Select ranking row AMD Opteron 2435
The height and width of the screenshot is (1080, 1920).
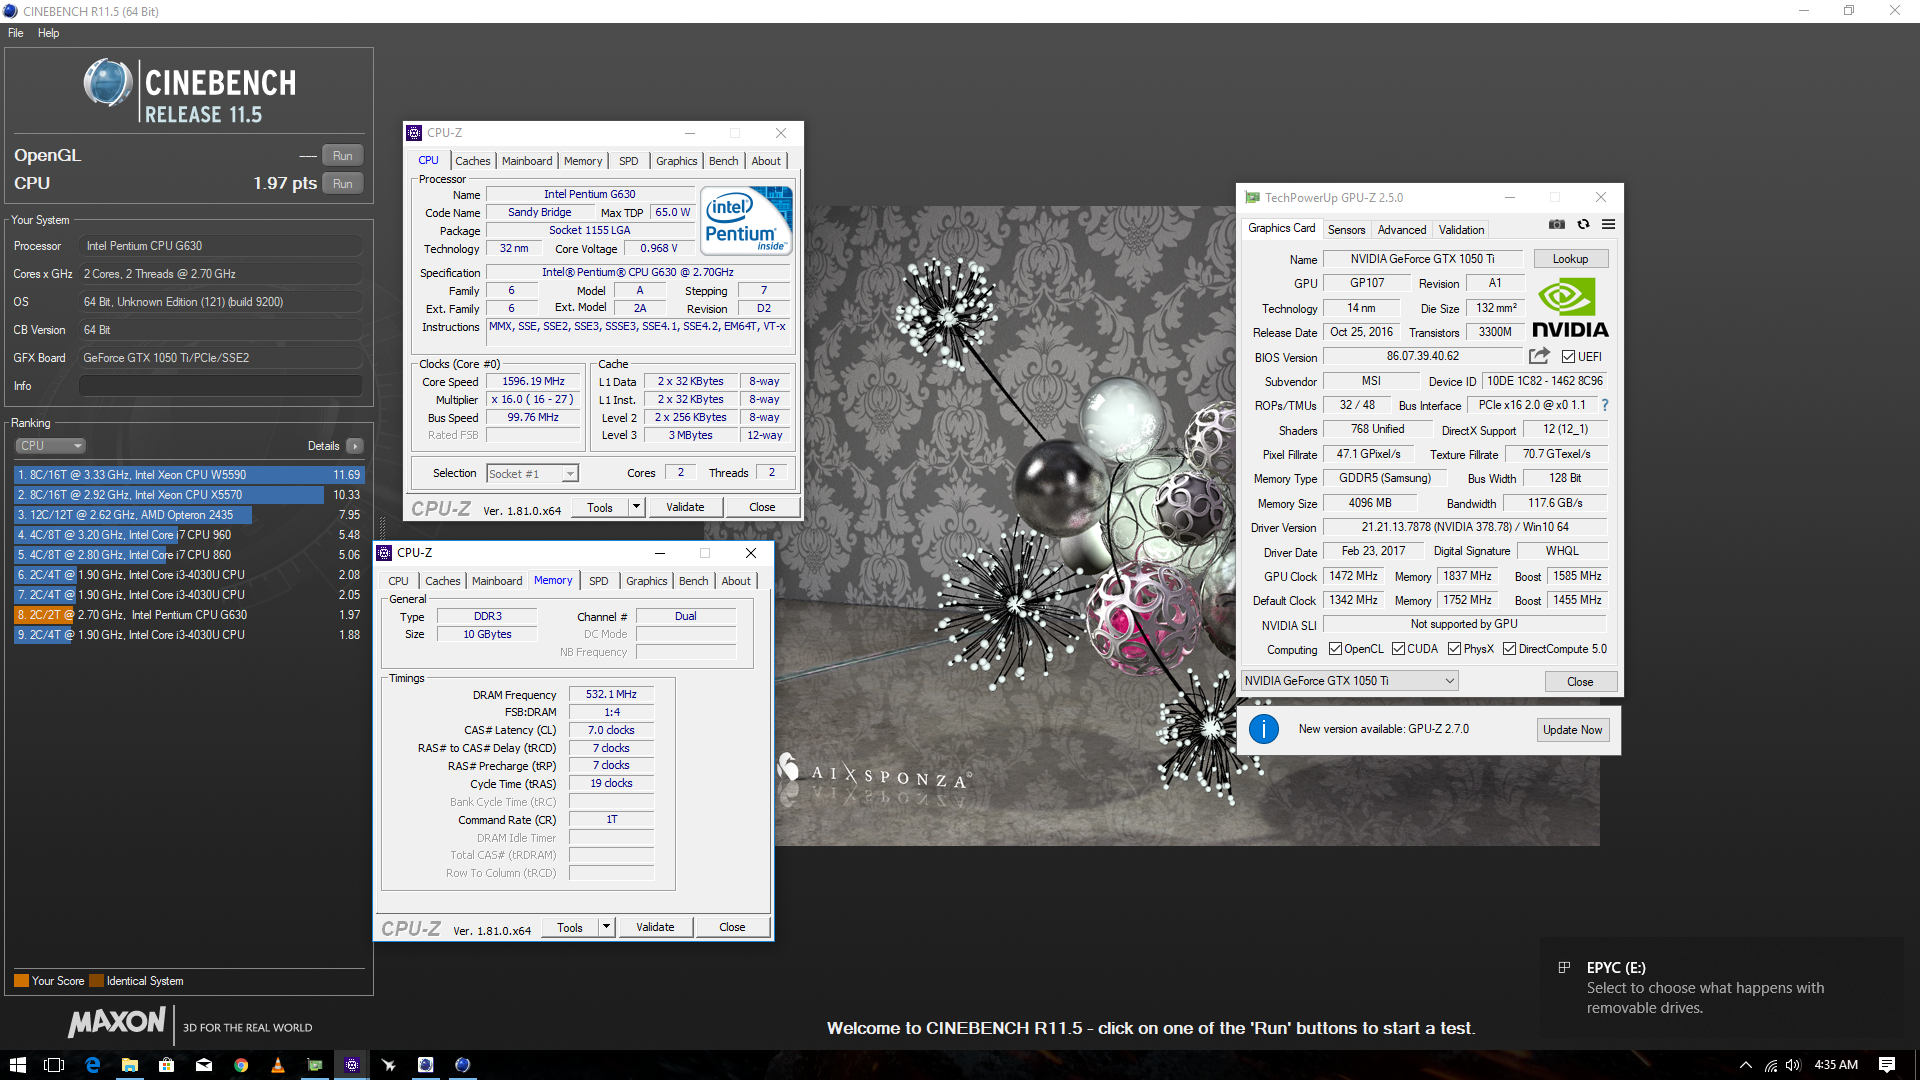point(189,515)
